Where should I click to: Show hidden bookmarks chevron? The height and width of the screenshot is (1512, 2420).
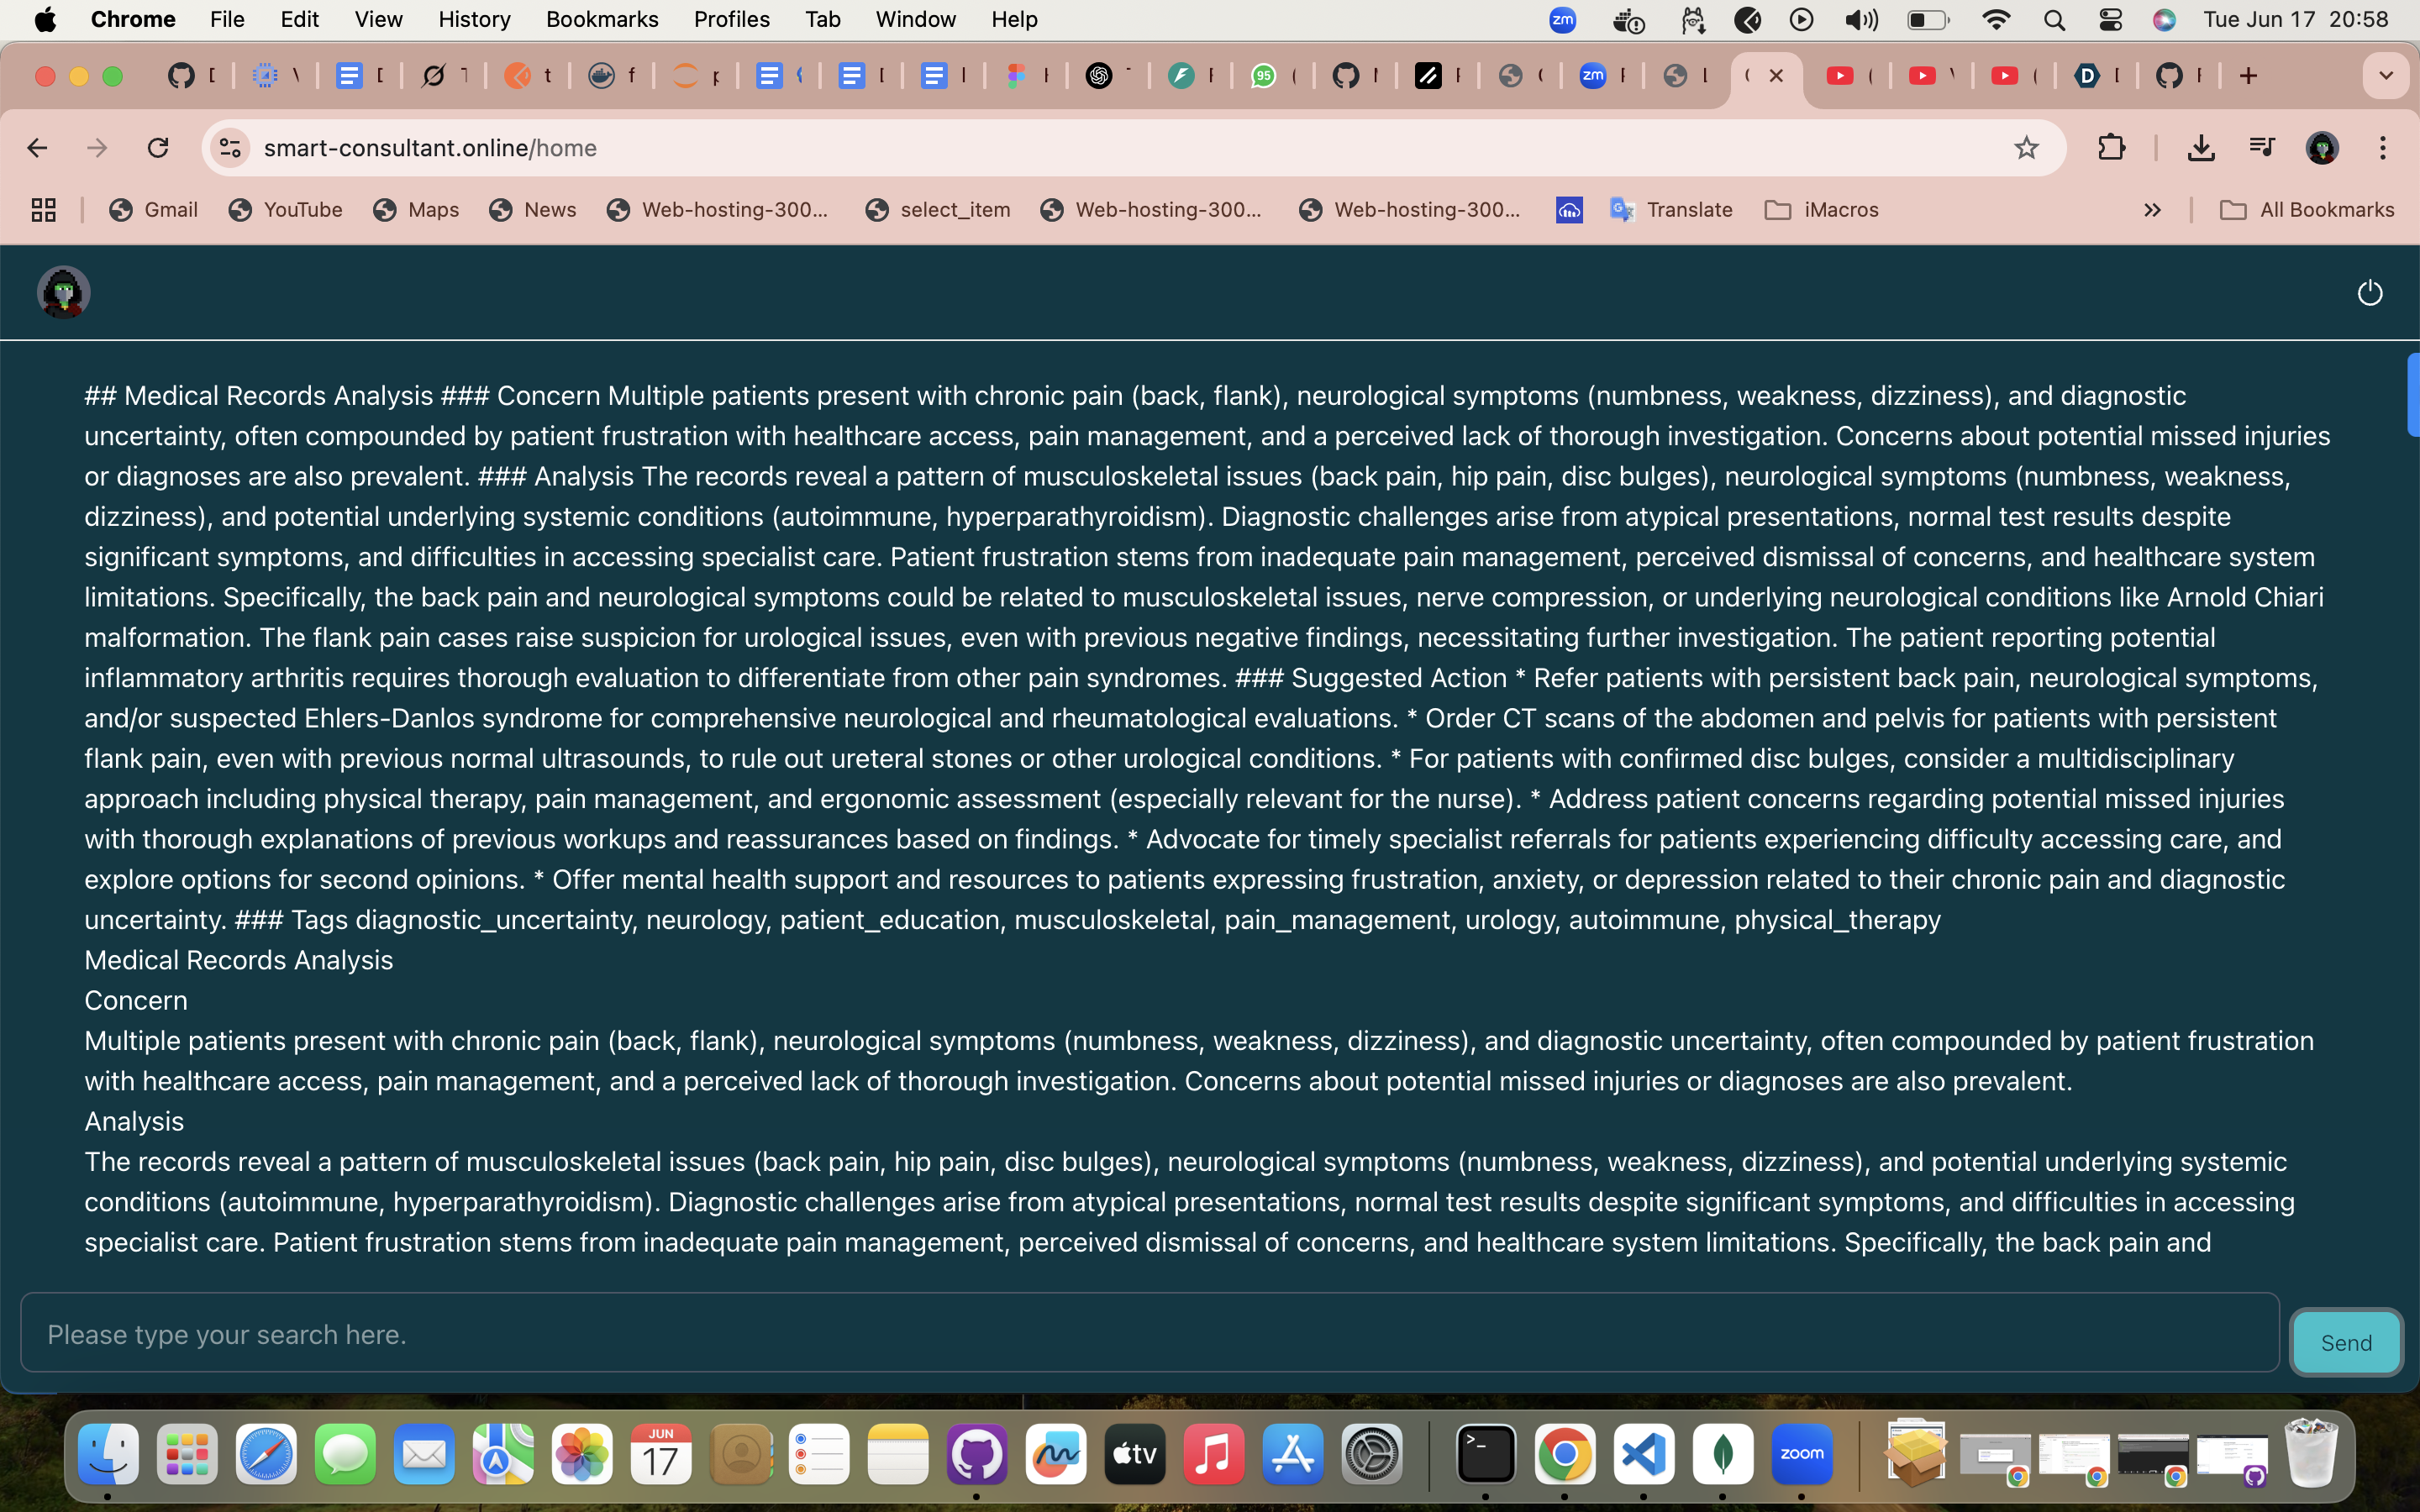pos(2152,210)
